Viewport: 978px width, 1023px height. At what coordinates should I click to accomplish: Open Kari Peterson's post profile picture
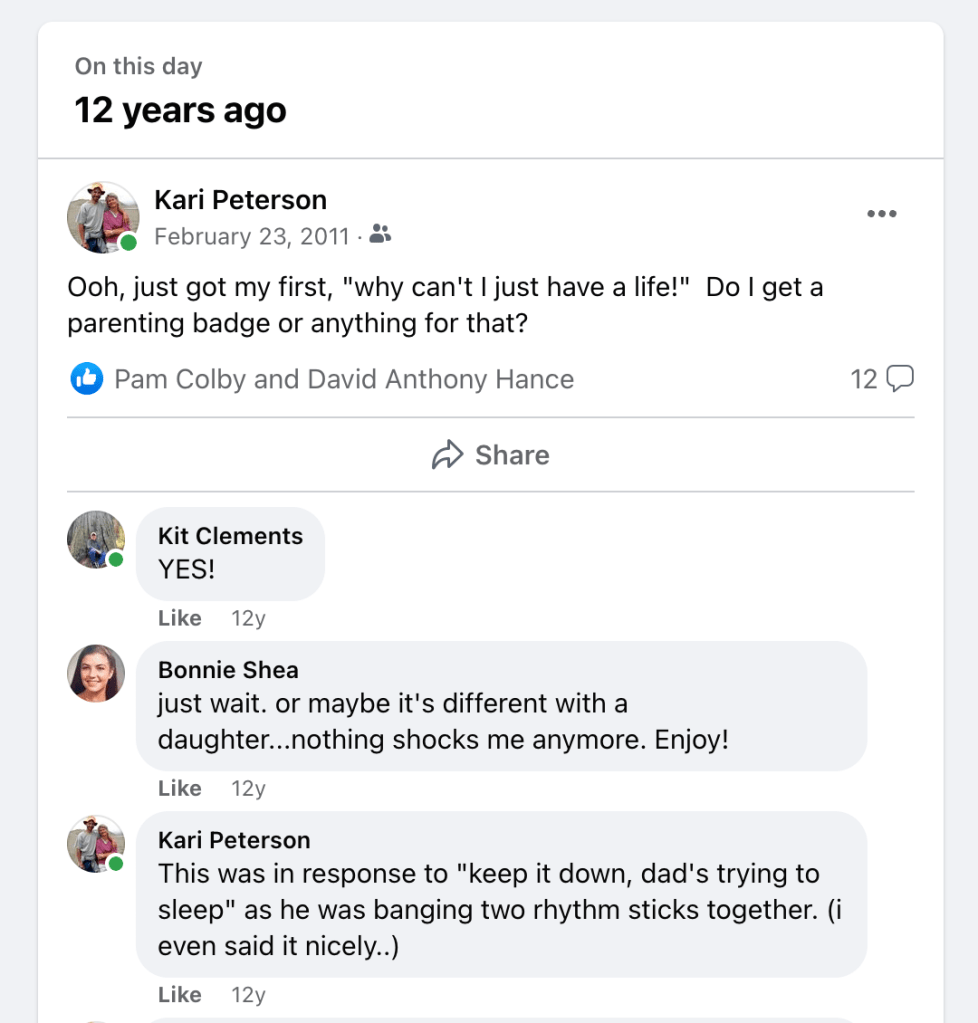point(102,217)
